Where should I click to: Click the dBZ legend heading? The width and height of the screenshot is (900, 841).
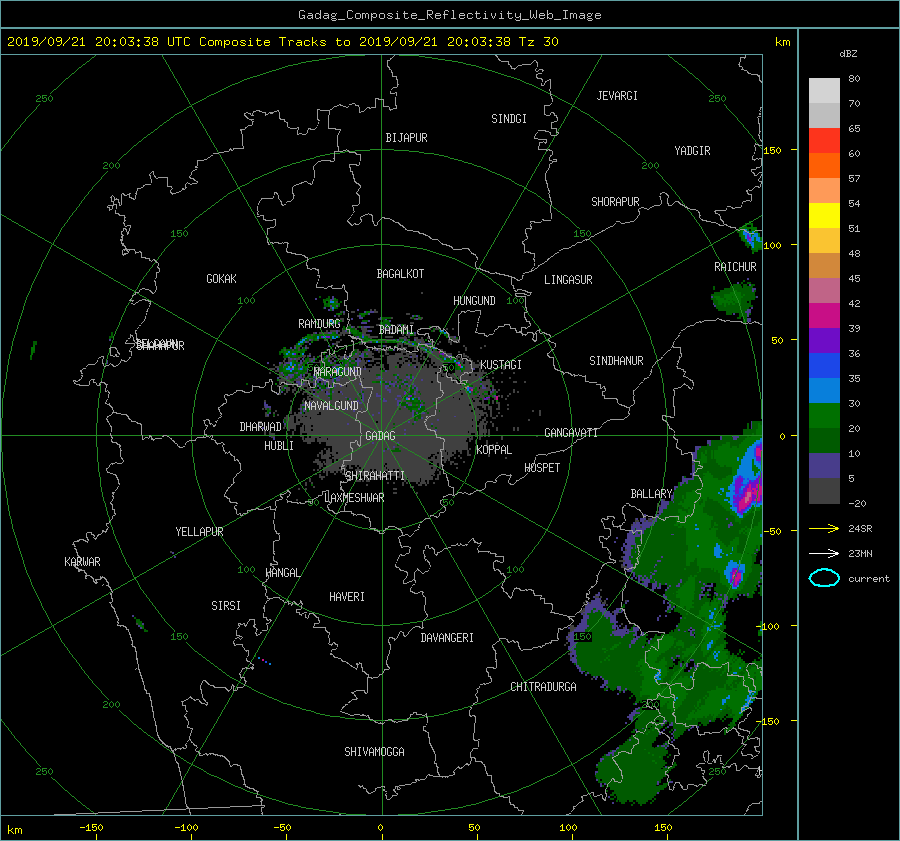click(x=848, y=54)
